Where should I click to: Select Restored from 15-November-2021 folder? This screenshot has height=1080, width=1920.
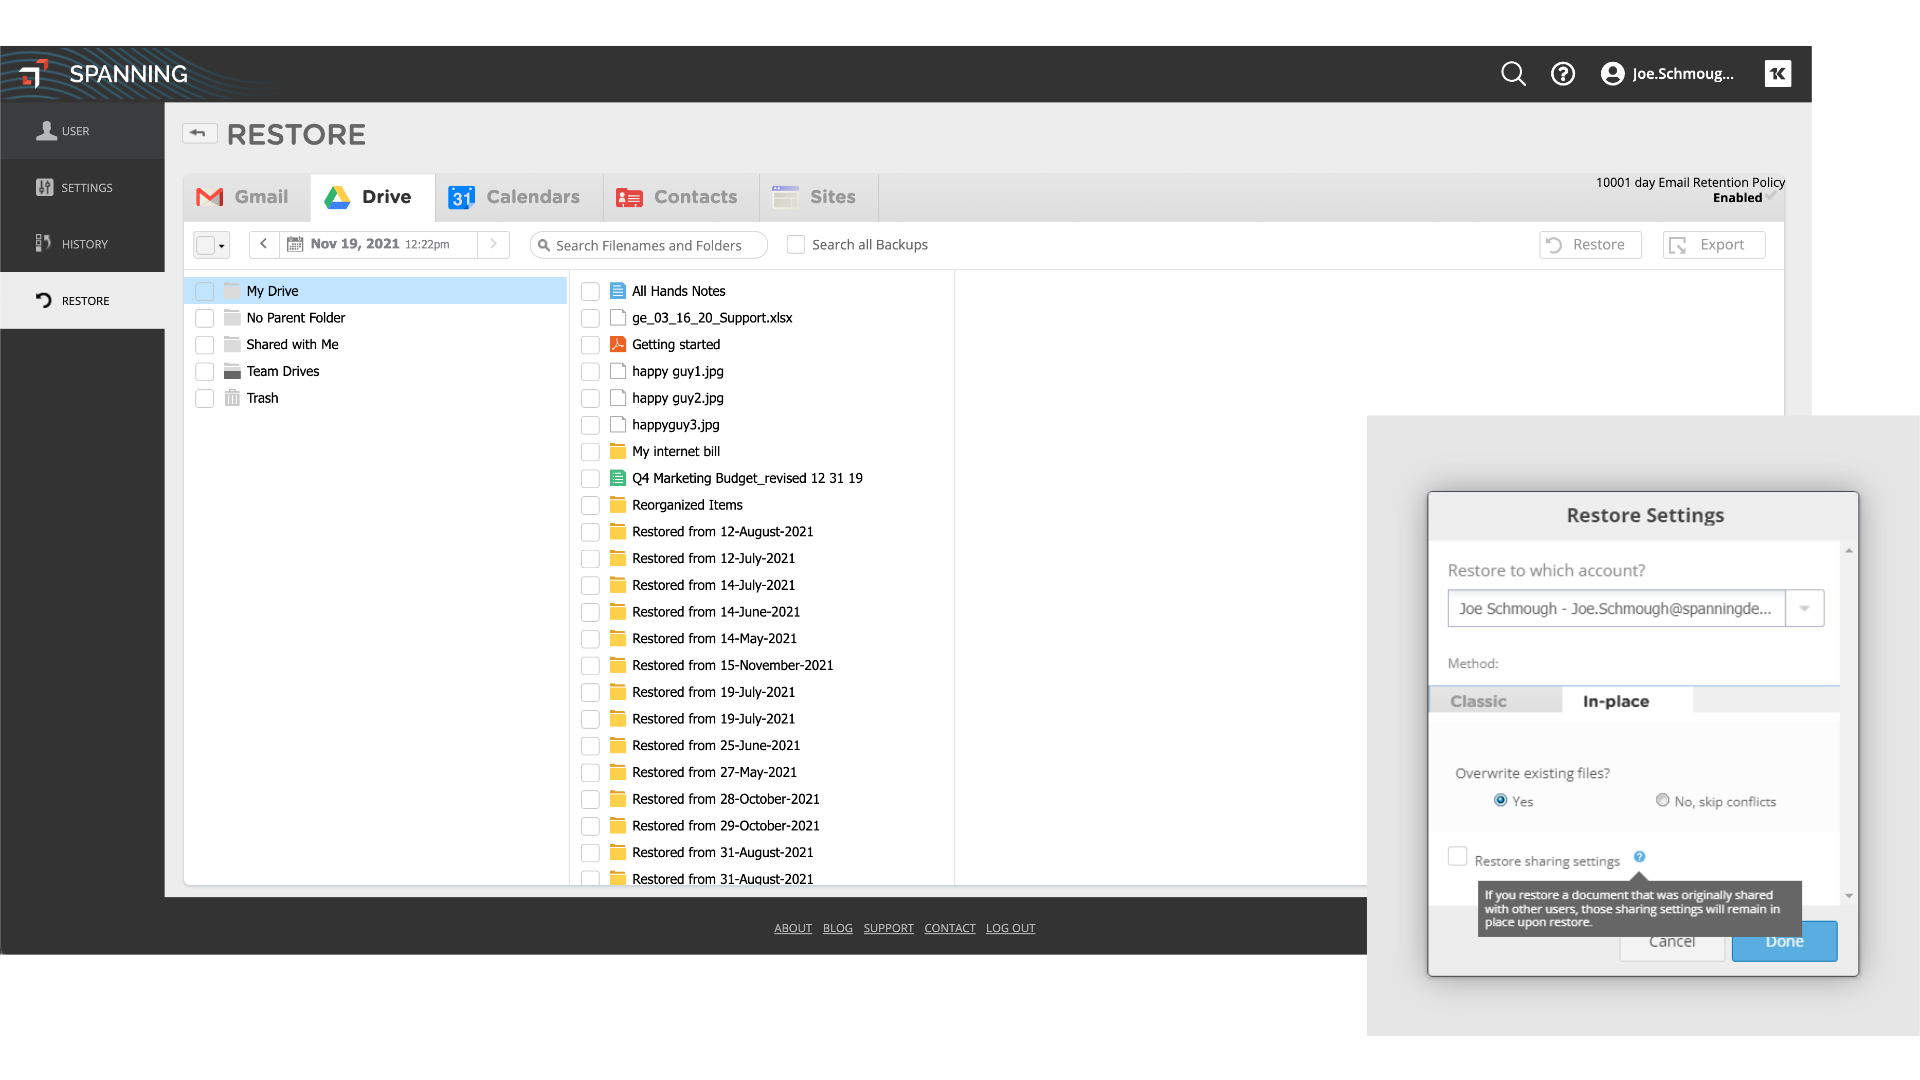(x=732, y=665)
